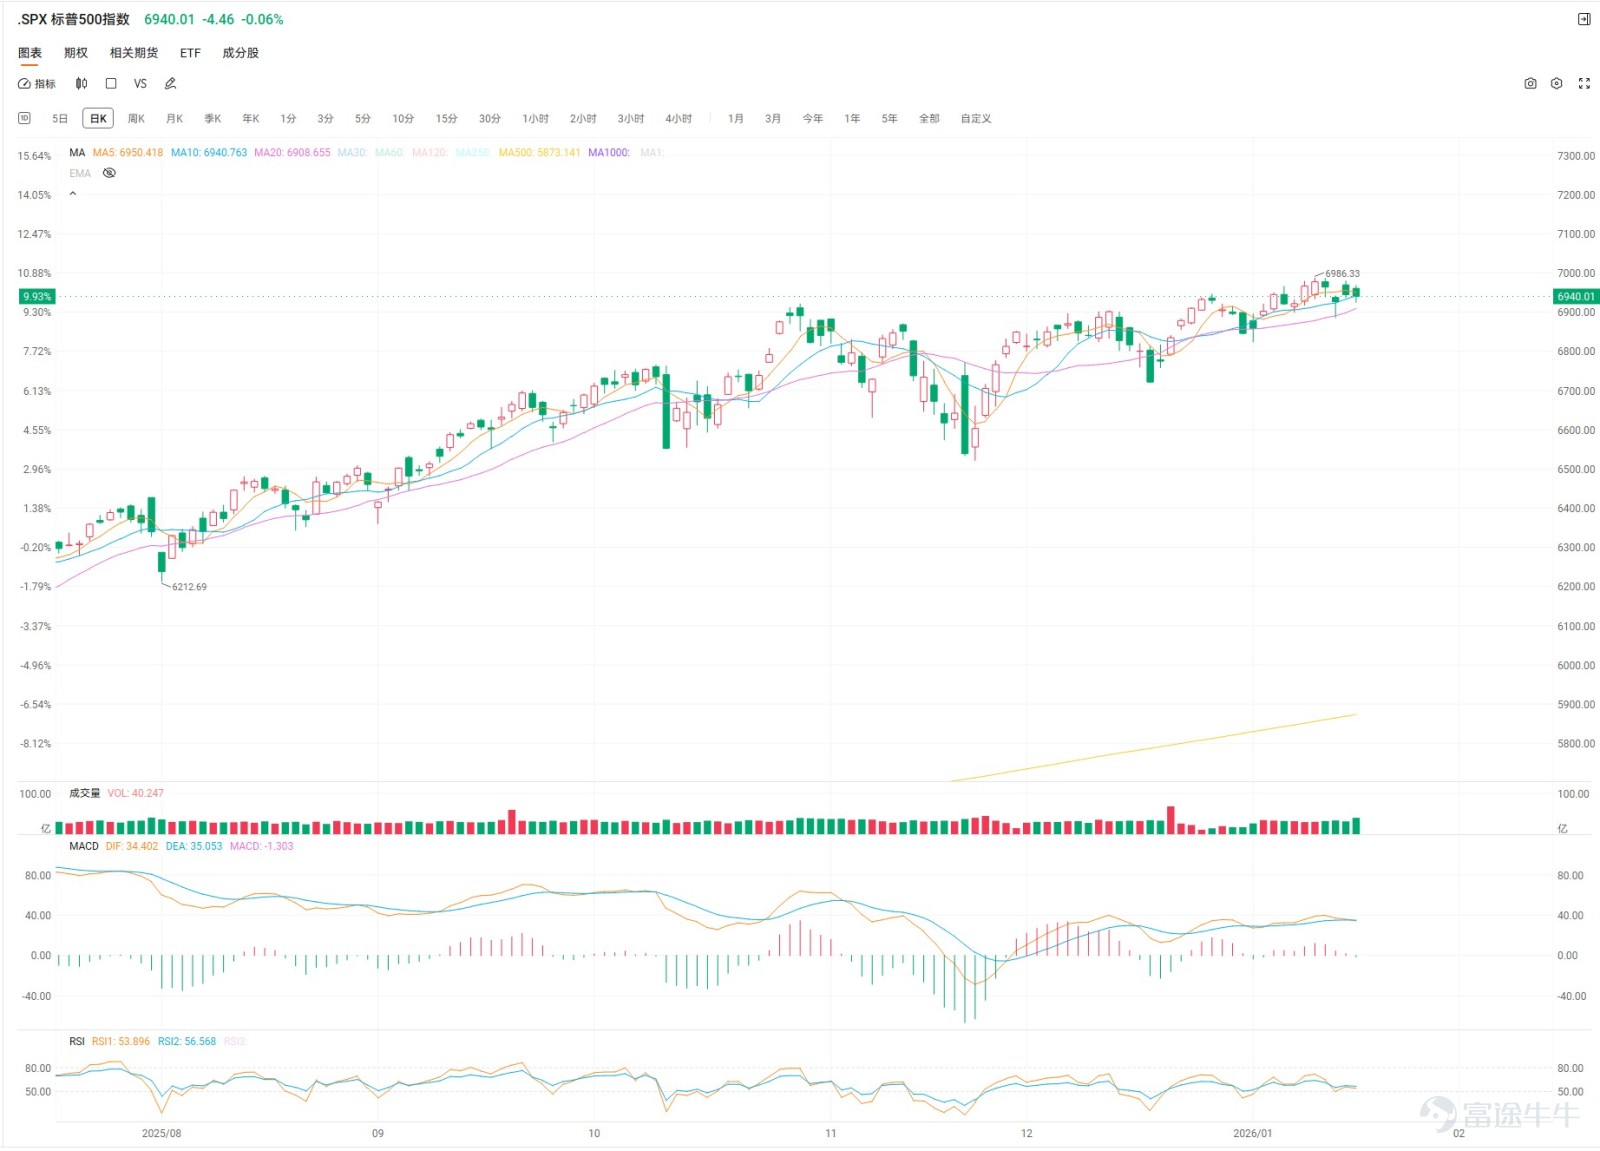Switch to 4小时 chart interval
Image resolution: width=1600 pixels, height=1151 pixels.
coord(679,119)
